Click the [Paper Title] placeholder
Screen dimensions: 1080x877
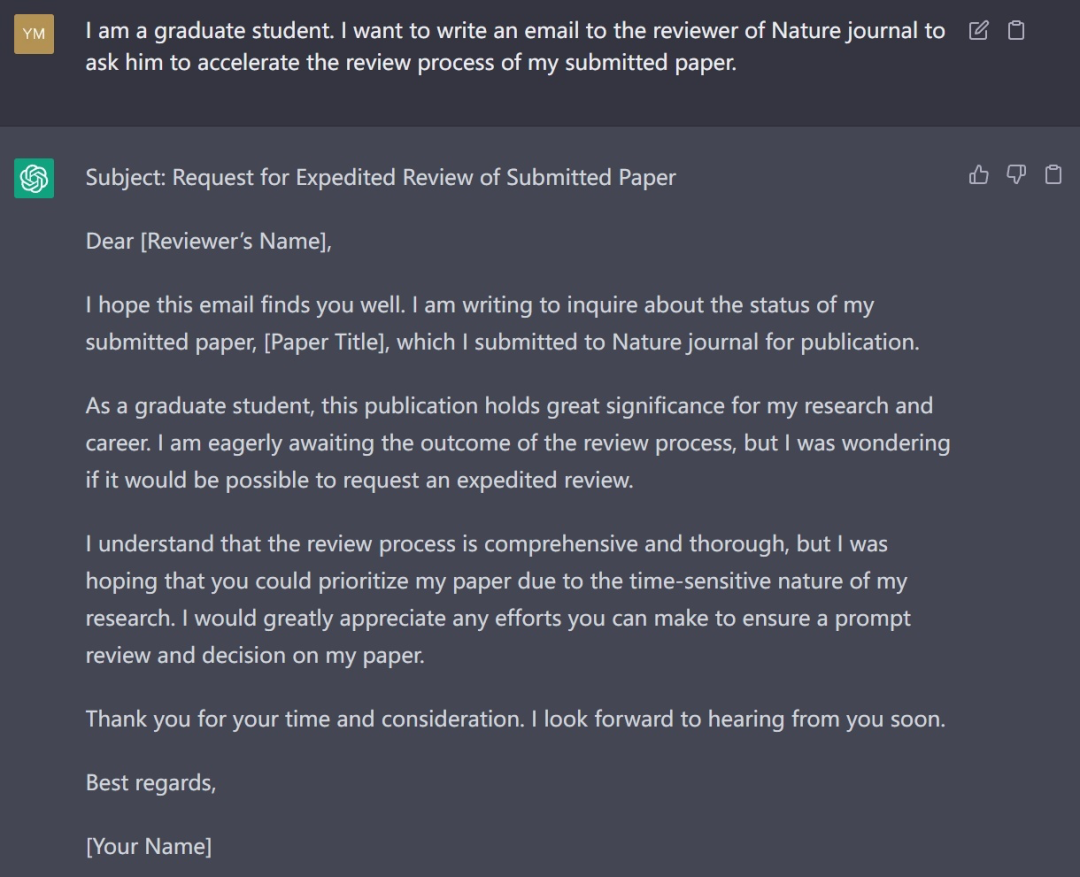tap(327, 342)
